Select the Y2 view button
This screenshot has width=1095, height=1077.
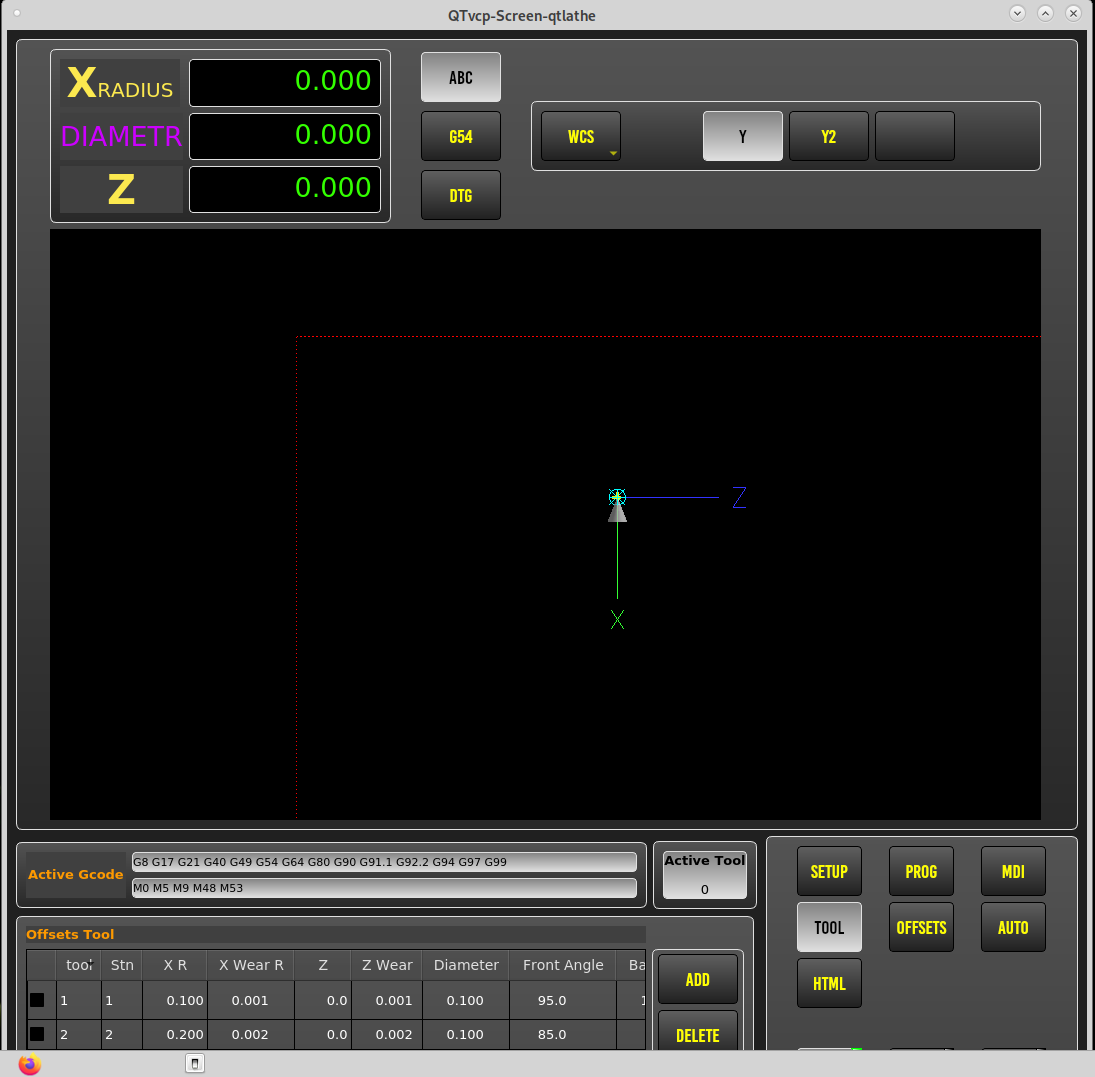pyautogui.click(x=829, y=136)
